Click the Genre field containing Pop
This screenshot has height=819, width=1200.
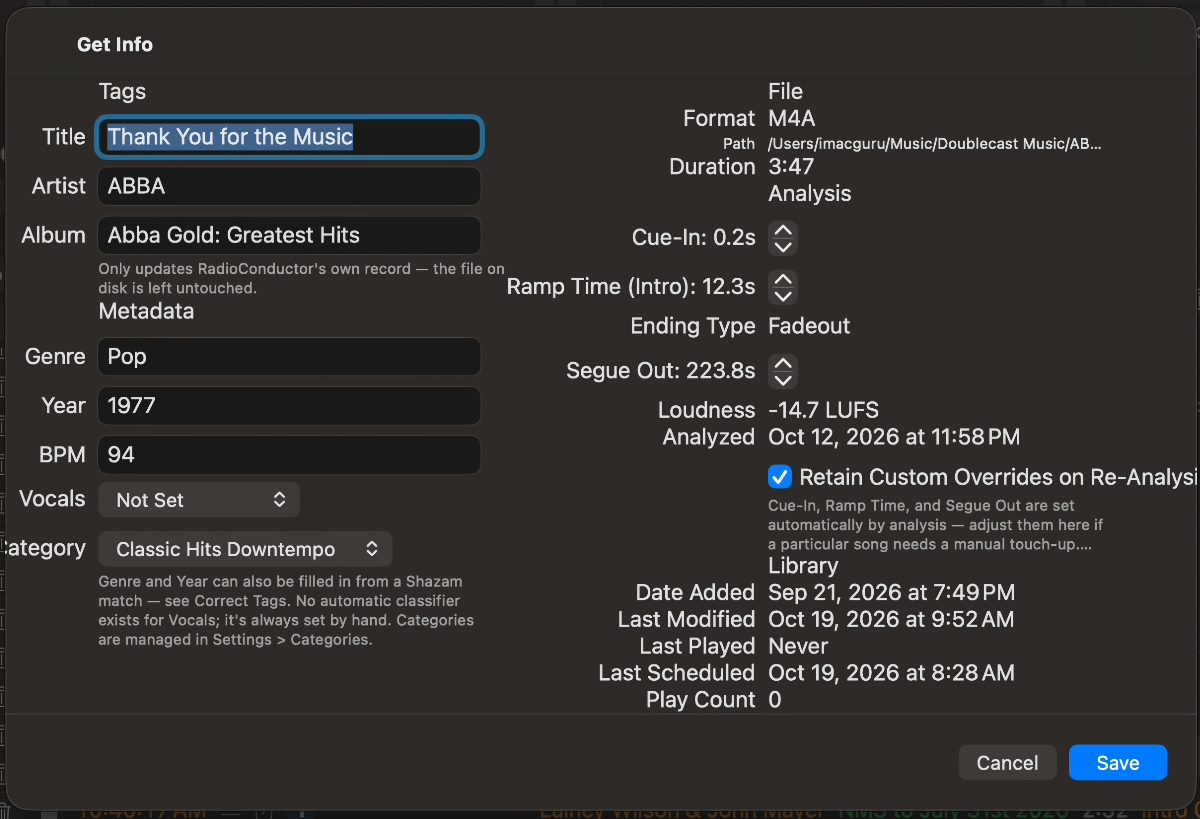[289, 357]
